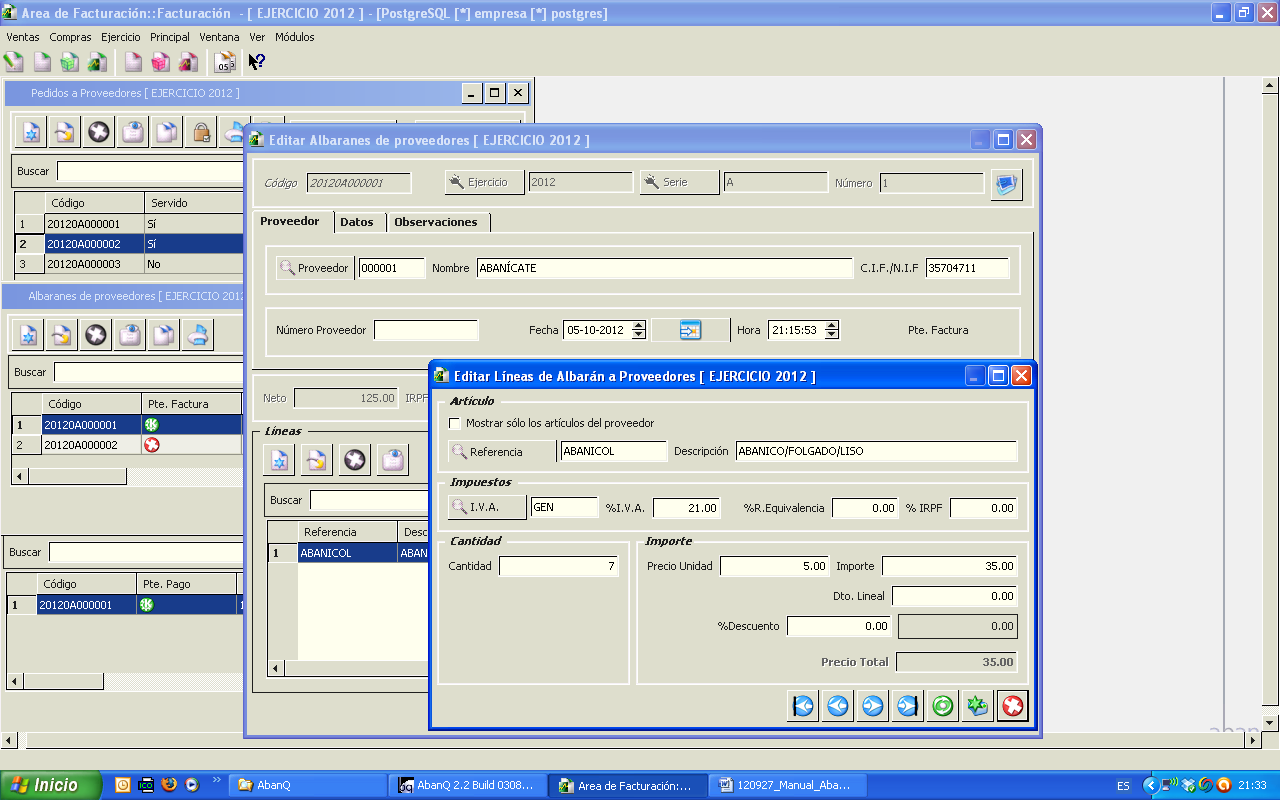Click the arrow icon button beside Fecha
Viewport: 1280px width, 800px height.
690,330
